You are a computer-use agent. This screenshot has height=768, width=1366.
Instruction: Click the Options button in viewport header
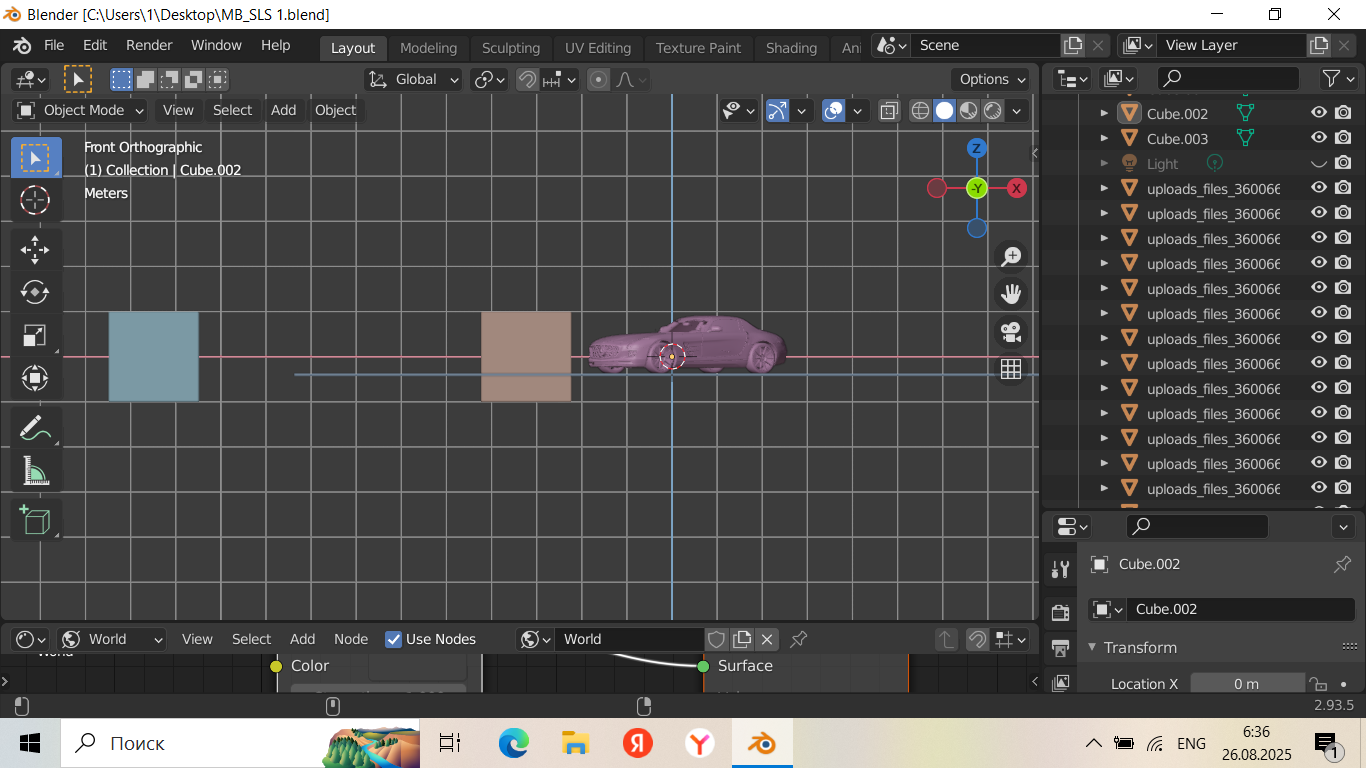tap(991, 79)
